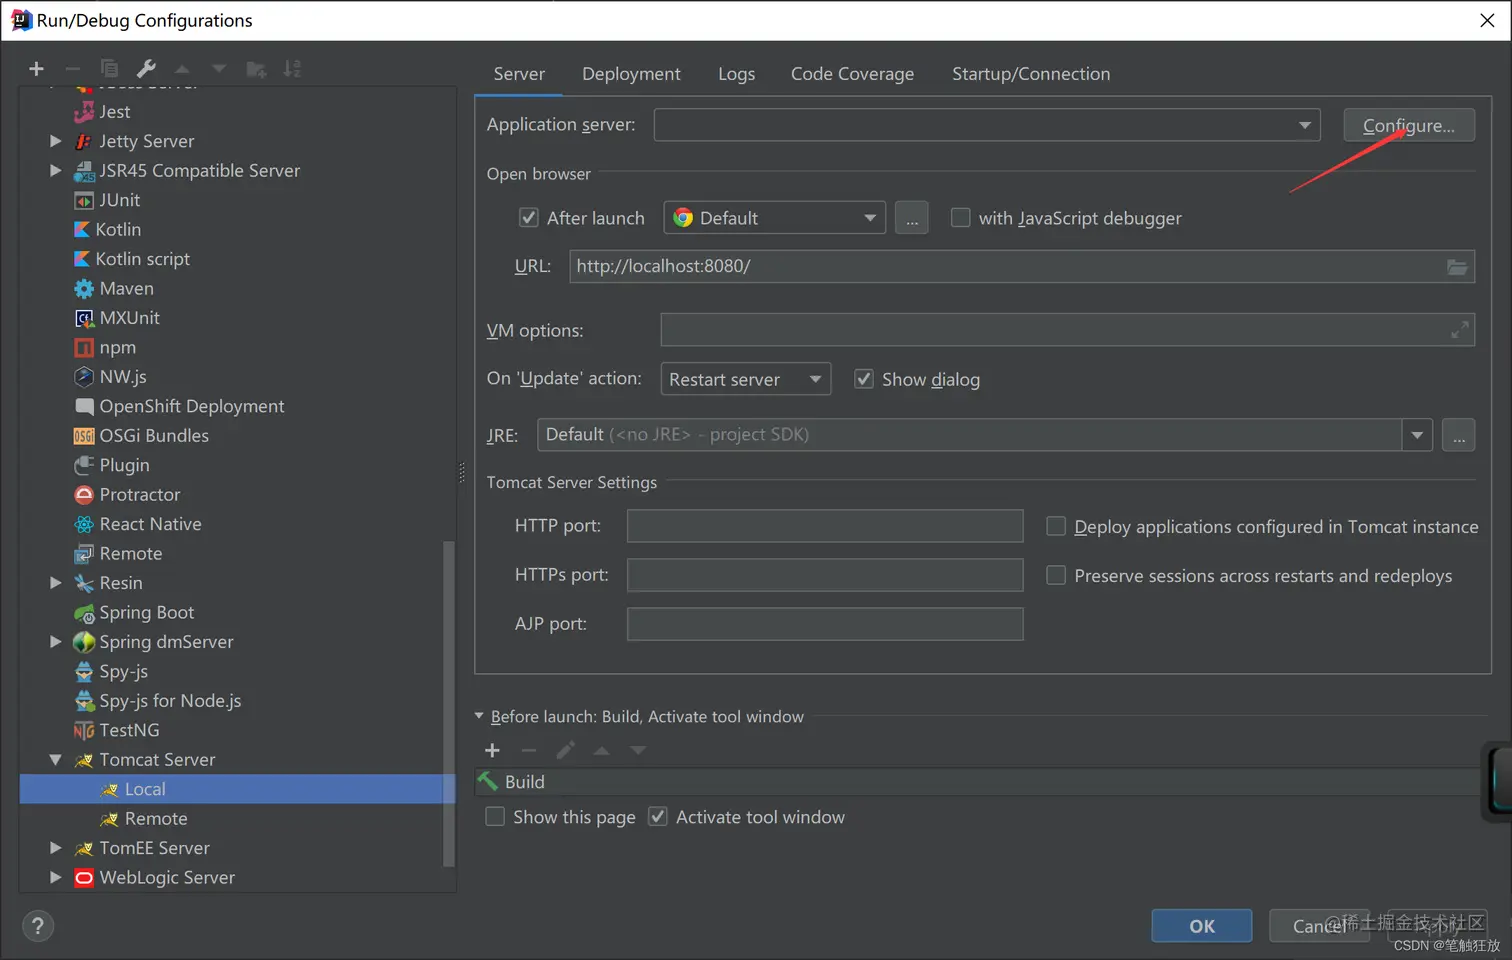Copy configuration icon in toolbar

click(x=109, y=69)
